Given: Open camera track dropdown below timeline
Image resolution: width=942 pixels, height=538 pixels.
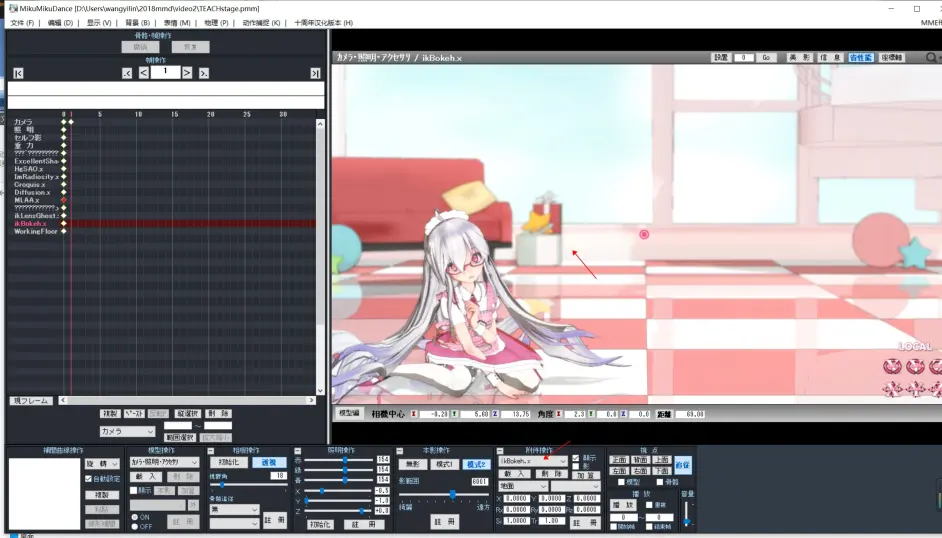Looking at the screenshot, I should [127, 431].
